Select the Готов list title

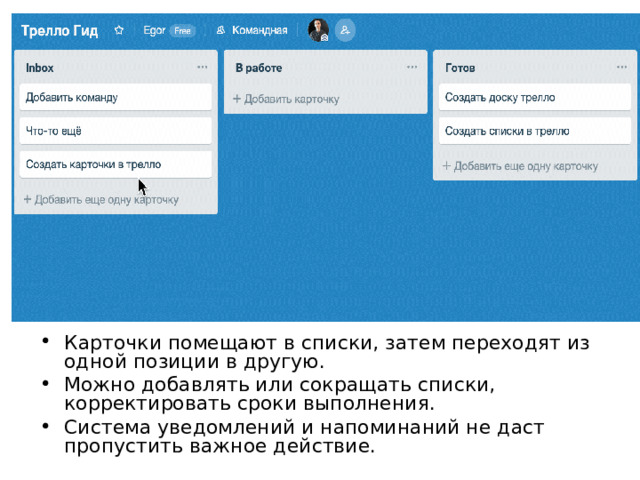pyautogui.click(x=460, y=68)
